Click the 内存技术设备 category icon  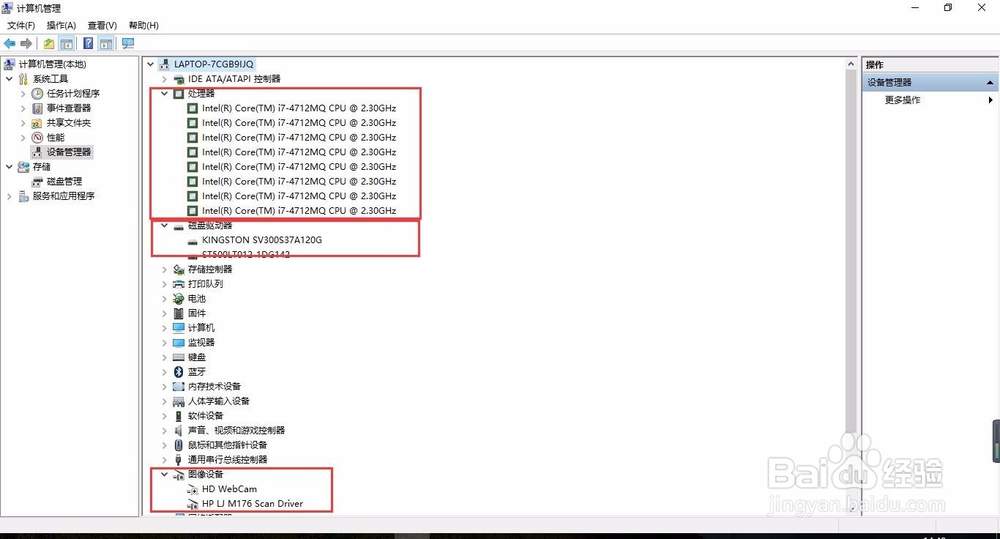tap(179, 387)
